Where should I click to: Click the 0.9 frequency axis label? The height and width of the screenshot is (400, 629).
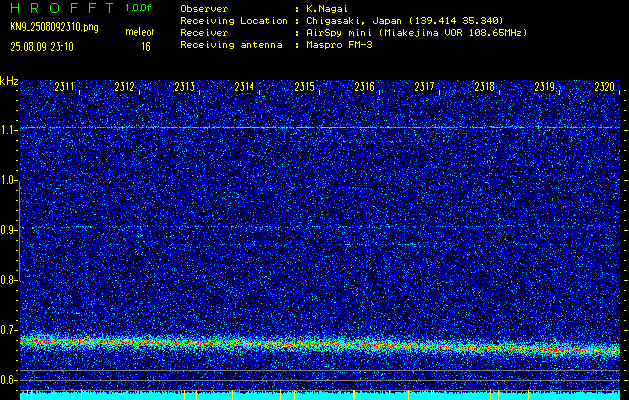[8, 230]
